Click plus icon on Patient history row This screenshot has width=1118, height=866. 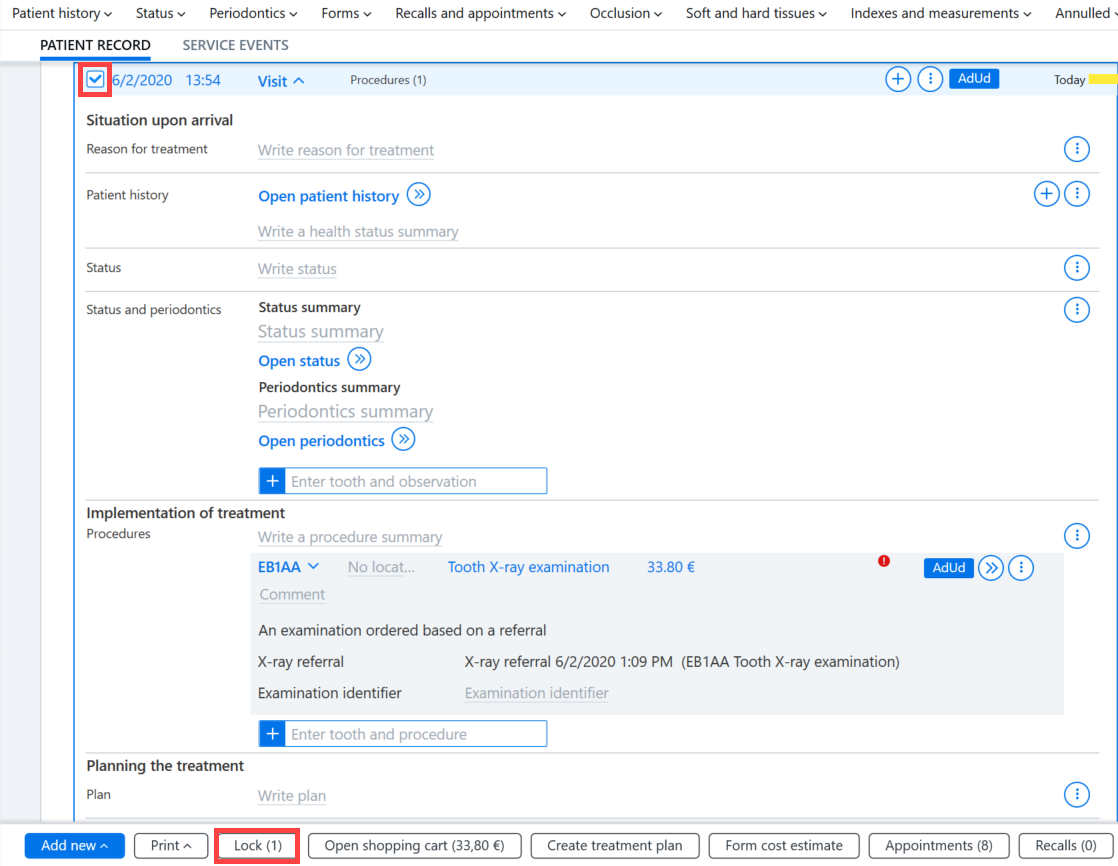pos(1046,194)
